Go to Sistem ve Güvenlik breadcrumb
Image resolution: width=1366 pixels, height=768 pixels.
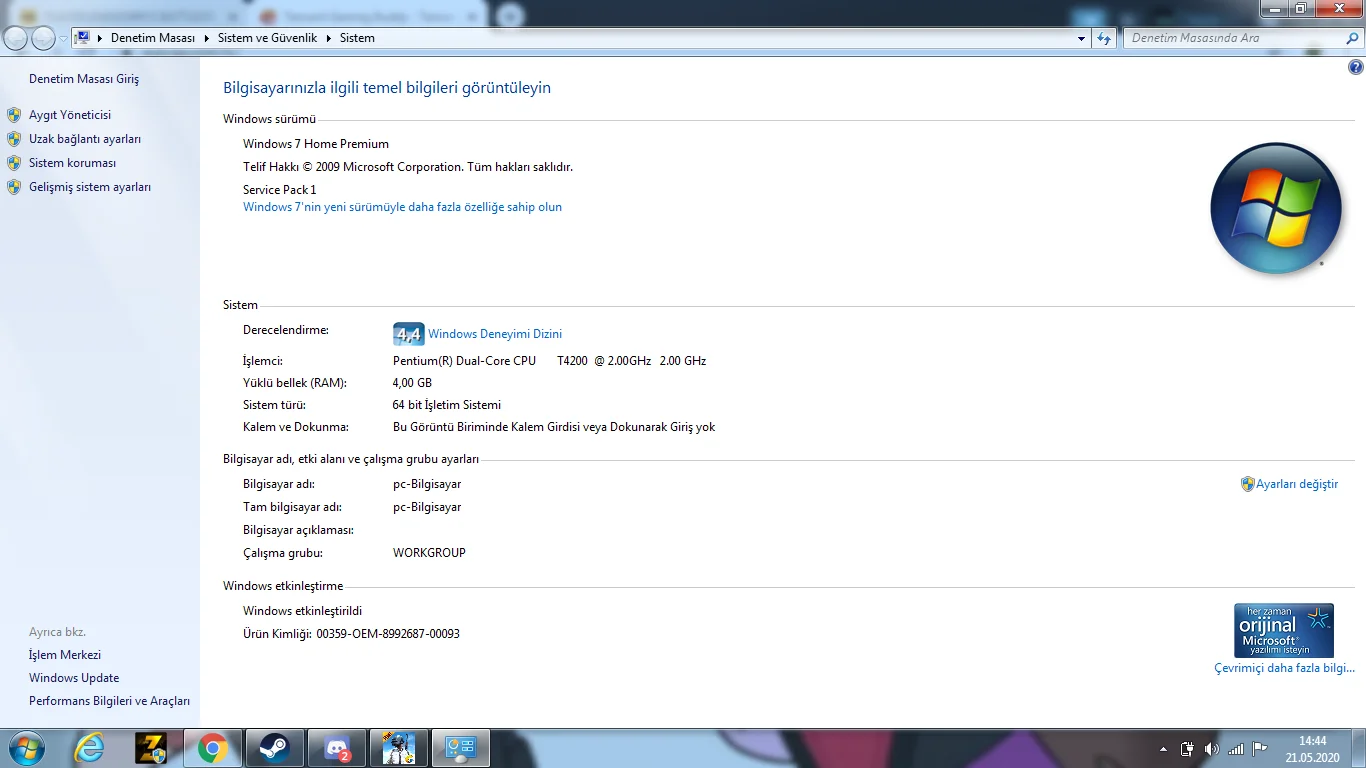click(267, 38)
